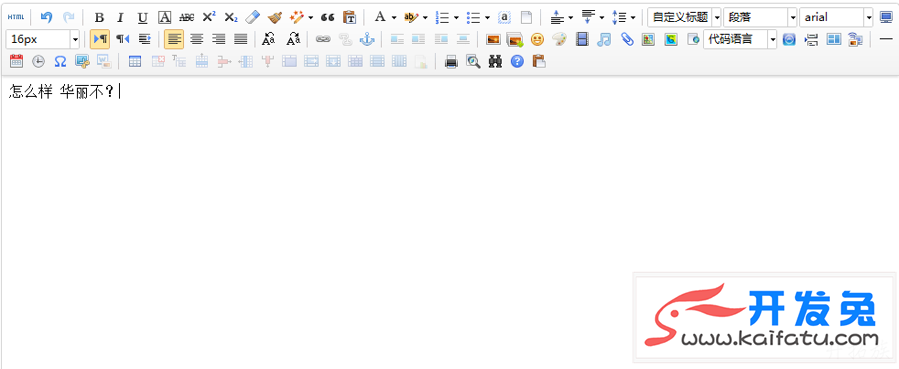Image resolution: width=899 pixels, height=369 pixels.
Task: Toggle italic formatting
Action: [120, 17]
